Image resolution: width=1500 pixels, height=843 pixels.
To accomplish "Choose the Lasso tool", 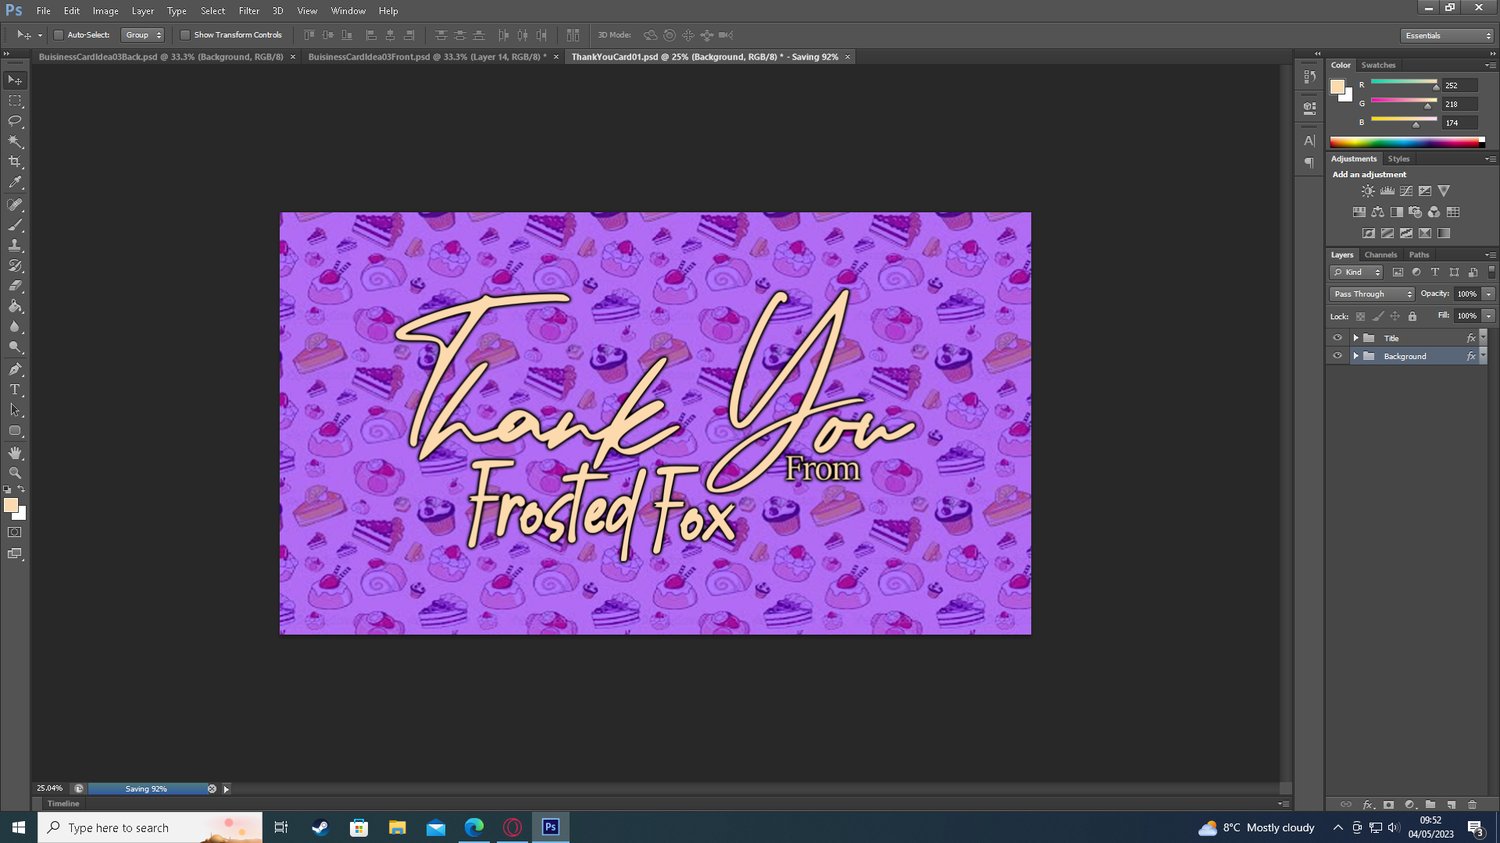I will (x=15, y=121).
